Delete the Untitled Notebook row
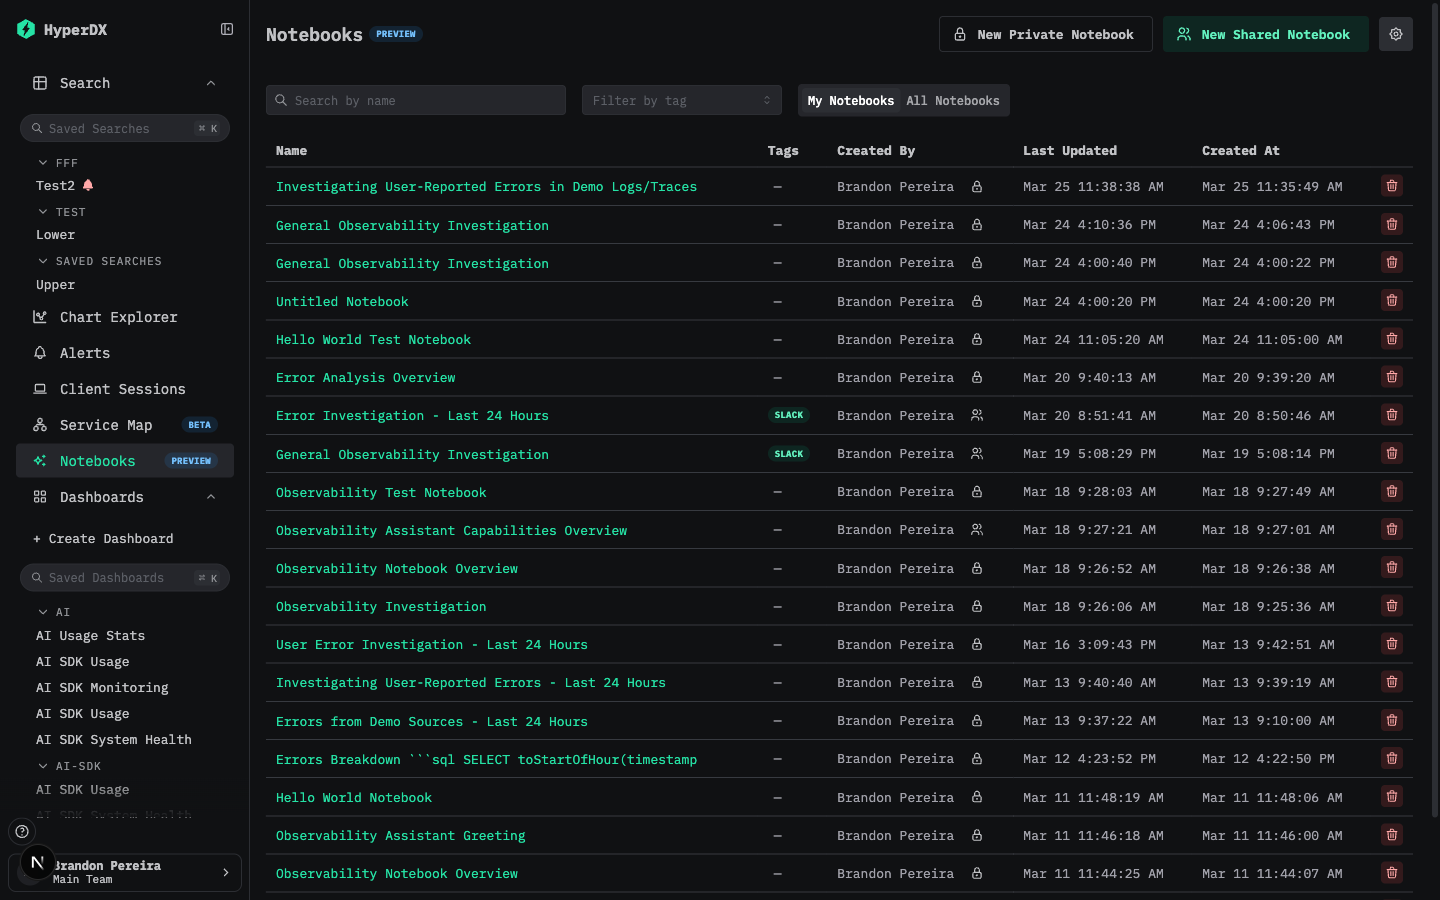Viewport: 1440px width, 900px height. (x=1391, y=301)
